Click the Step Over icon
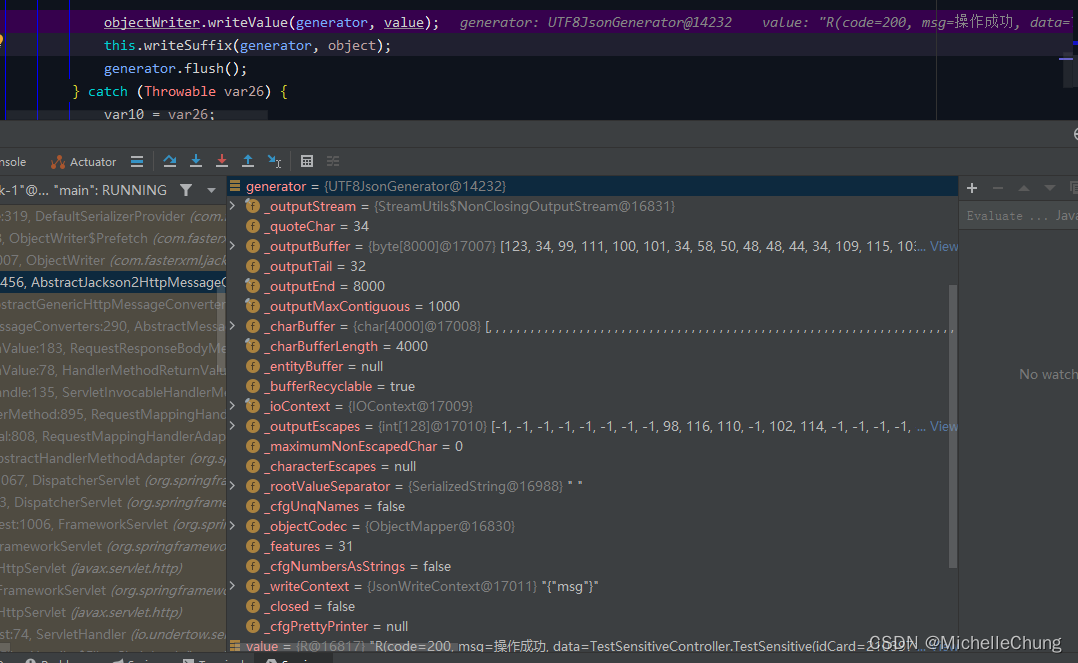1078x663 pixels. 169,161
